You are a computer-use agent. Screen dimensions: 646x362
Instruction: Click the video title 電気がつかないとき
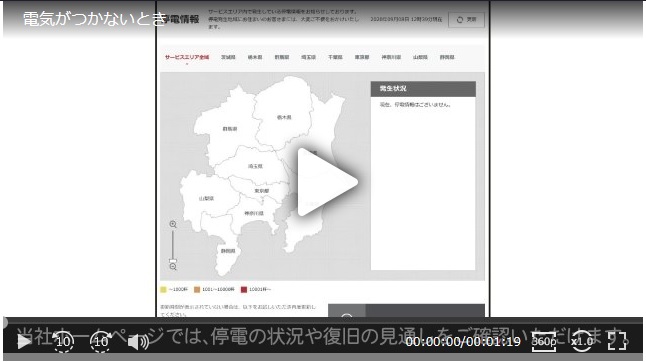point(94,19)
